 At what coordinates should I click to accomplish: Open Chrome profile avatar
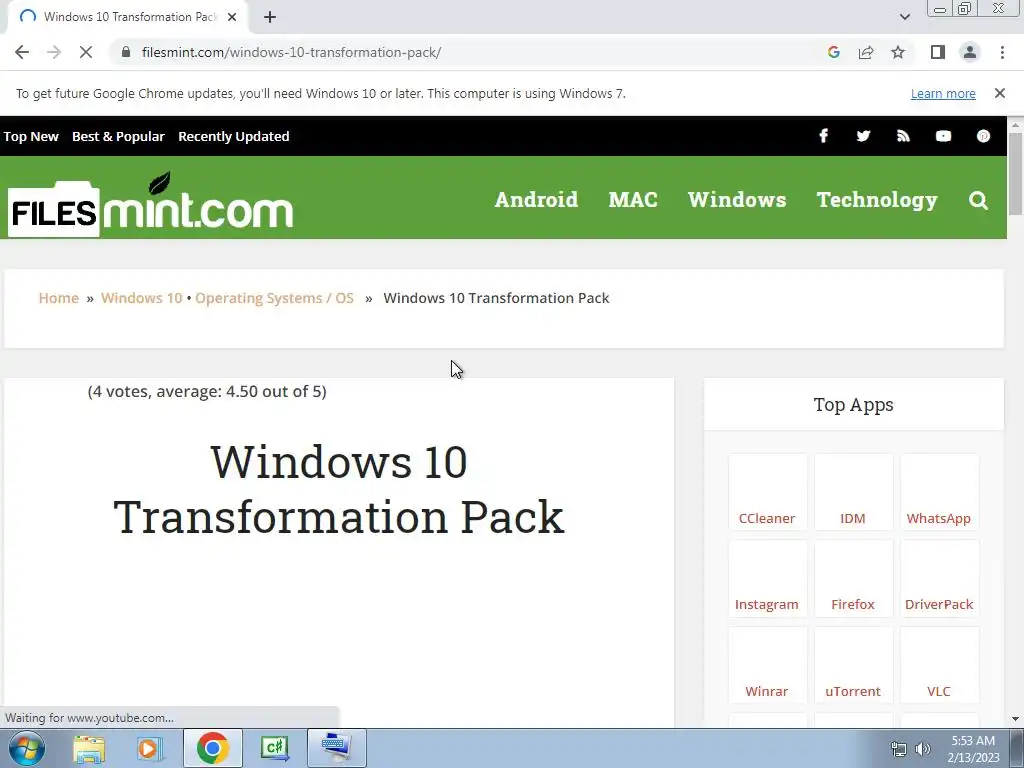point(970,52)
